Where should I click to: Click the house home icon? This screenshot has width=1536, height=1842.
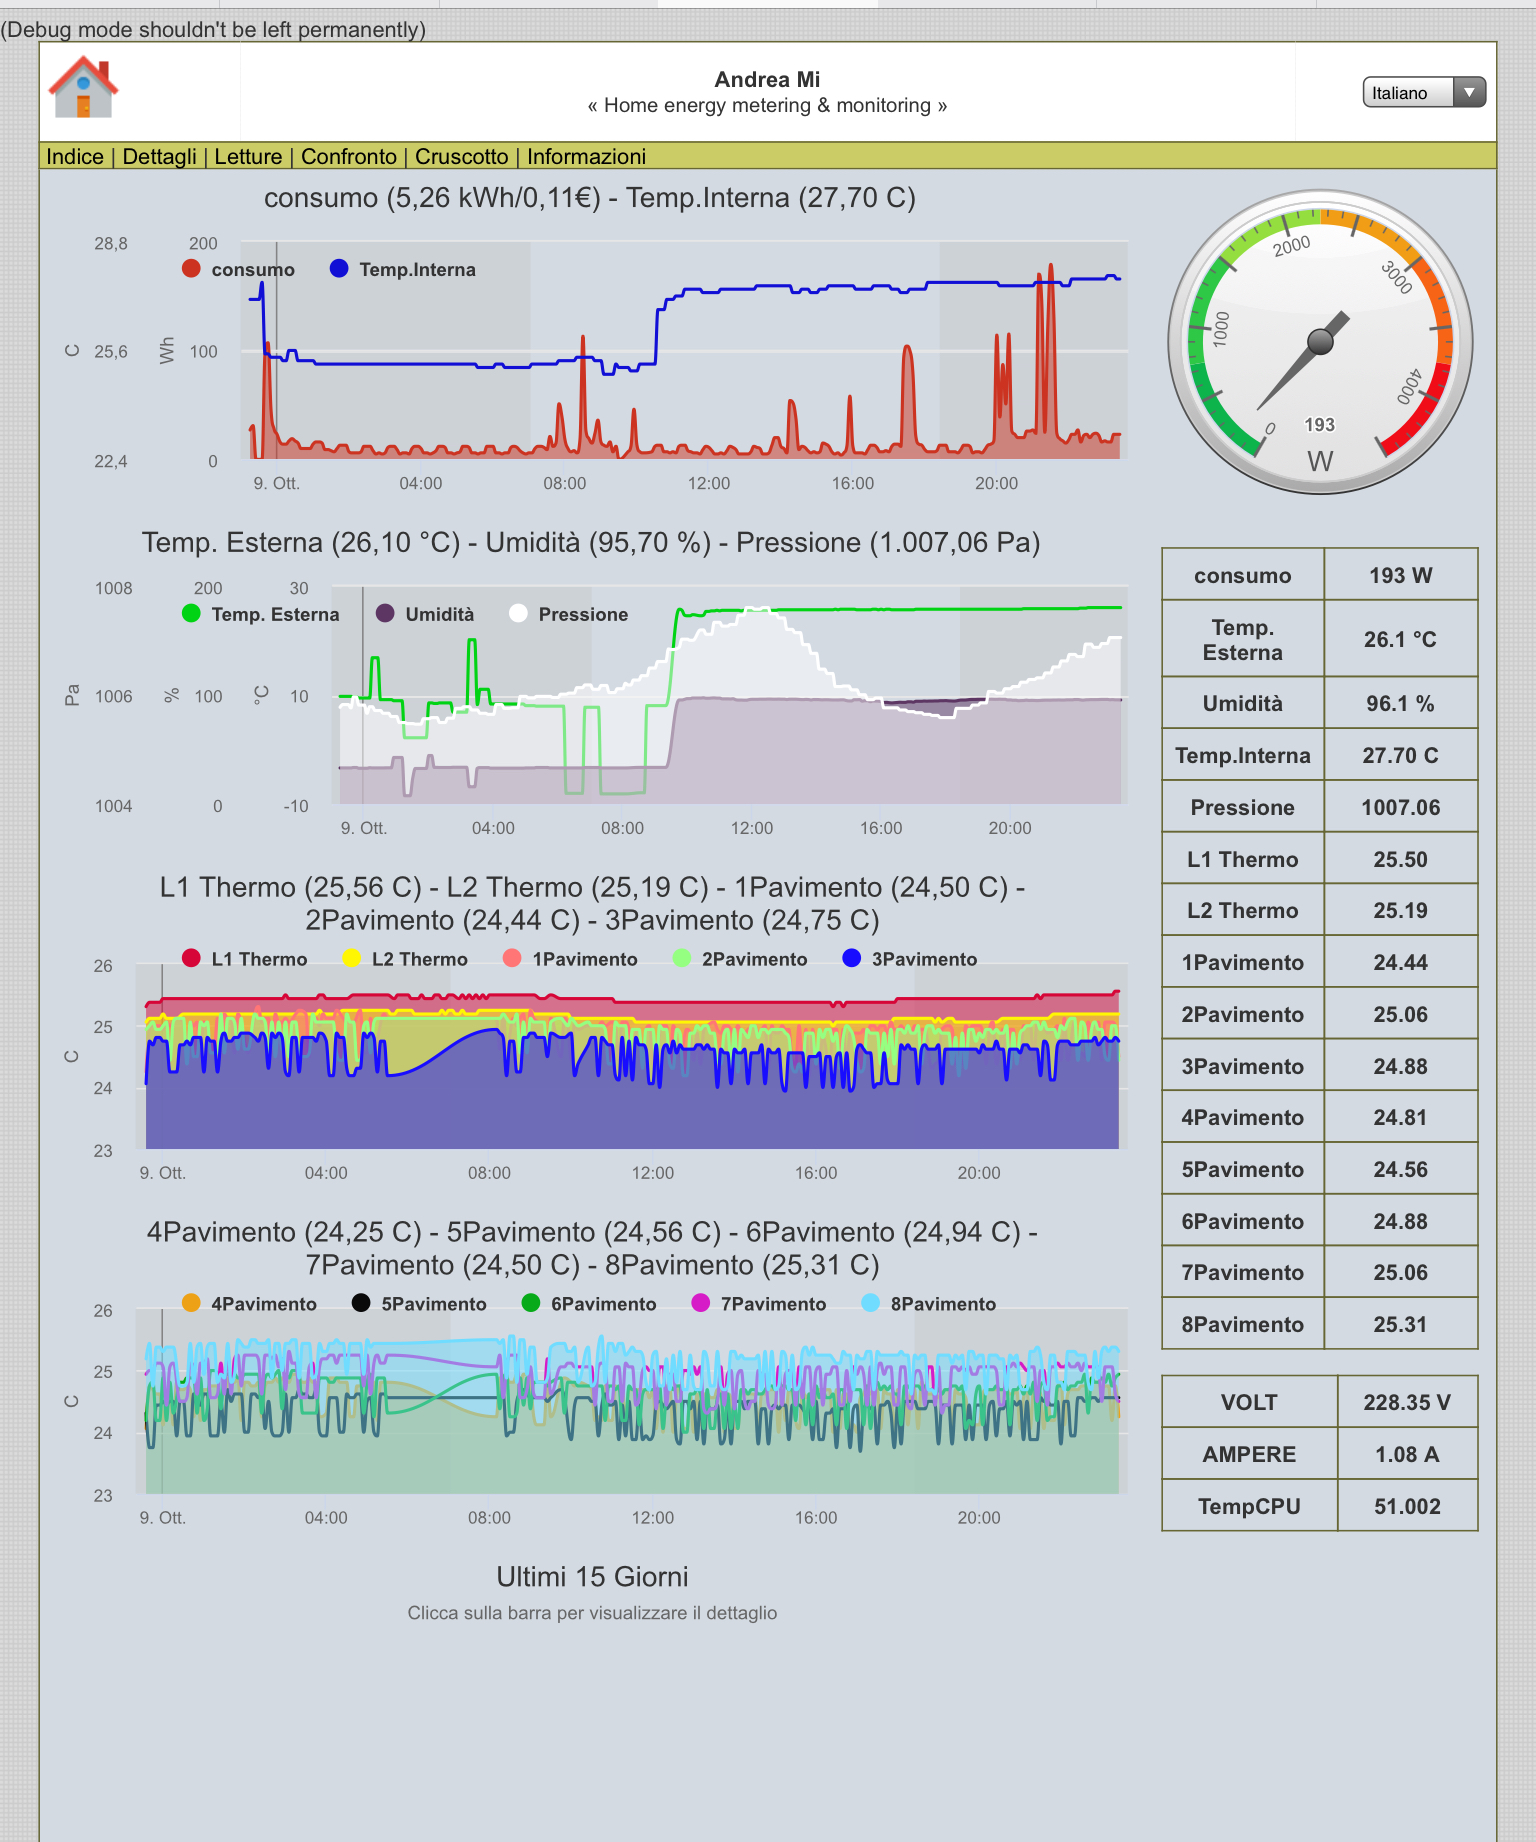84,88
